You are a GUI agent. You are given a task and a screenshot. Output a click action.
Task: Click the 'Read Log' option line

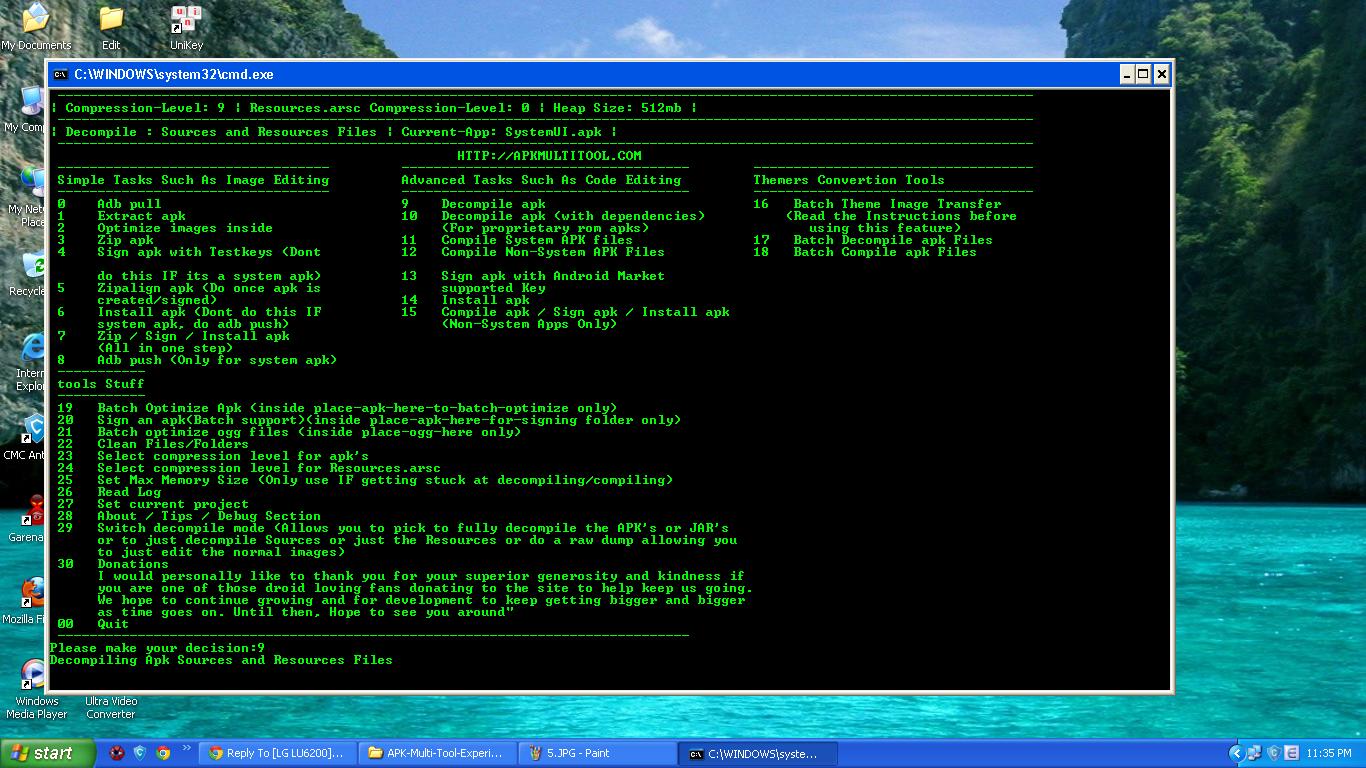pyautogui.click(x=109, y=492)
